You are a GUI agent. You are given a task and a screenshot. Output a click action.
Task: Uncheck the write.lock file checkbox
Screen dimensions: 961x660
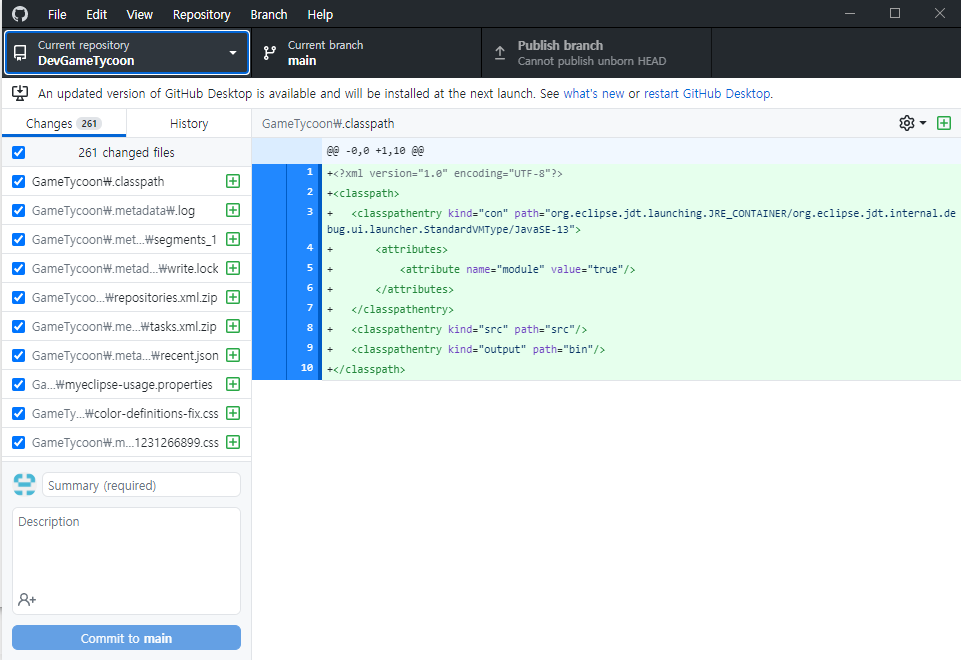click(x=19, y=268)
